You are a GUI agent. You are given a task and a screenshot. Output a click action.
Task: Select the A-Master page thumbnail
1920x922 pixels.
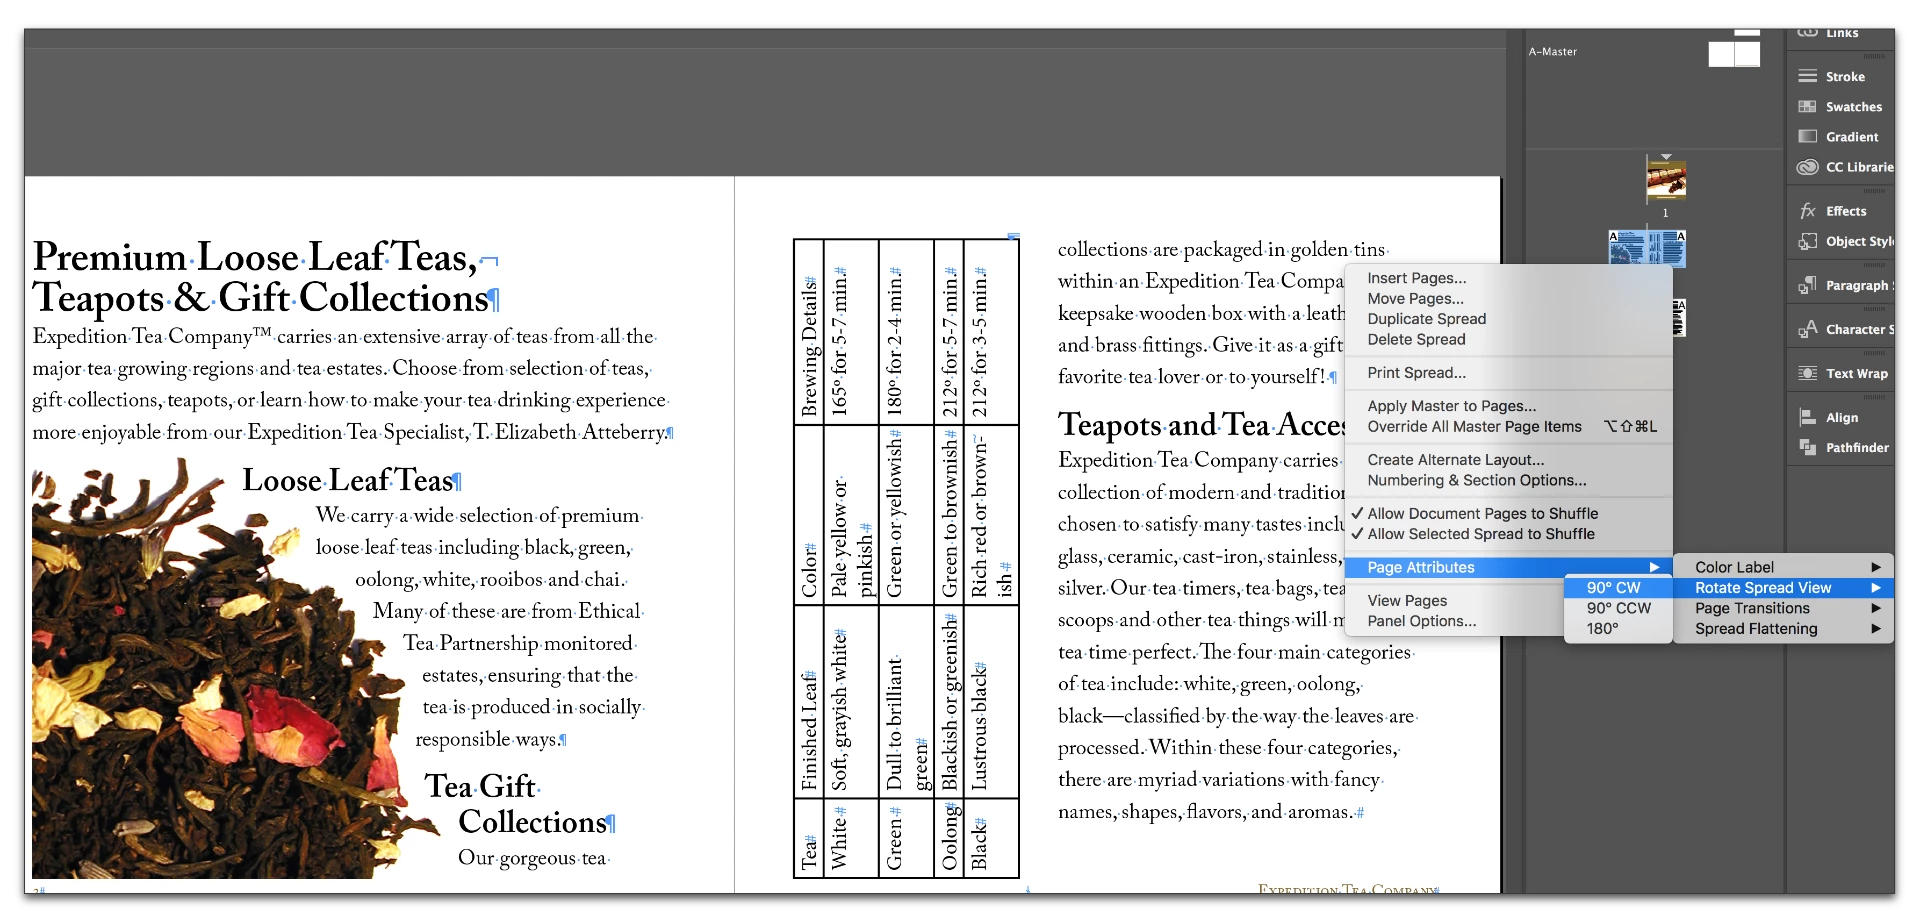coord(1734,52)
